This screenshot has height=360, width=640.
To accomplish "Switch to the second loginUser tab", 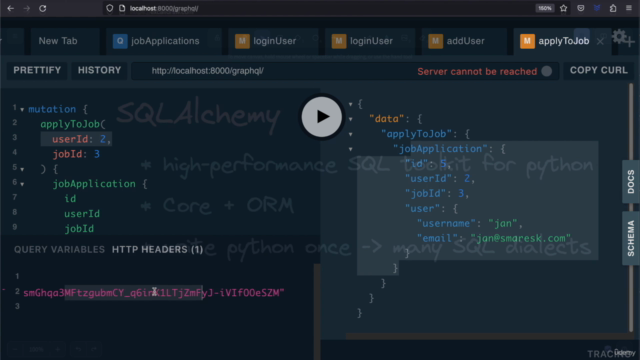I will 370,41.
